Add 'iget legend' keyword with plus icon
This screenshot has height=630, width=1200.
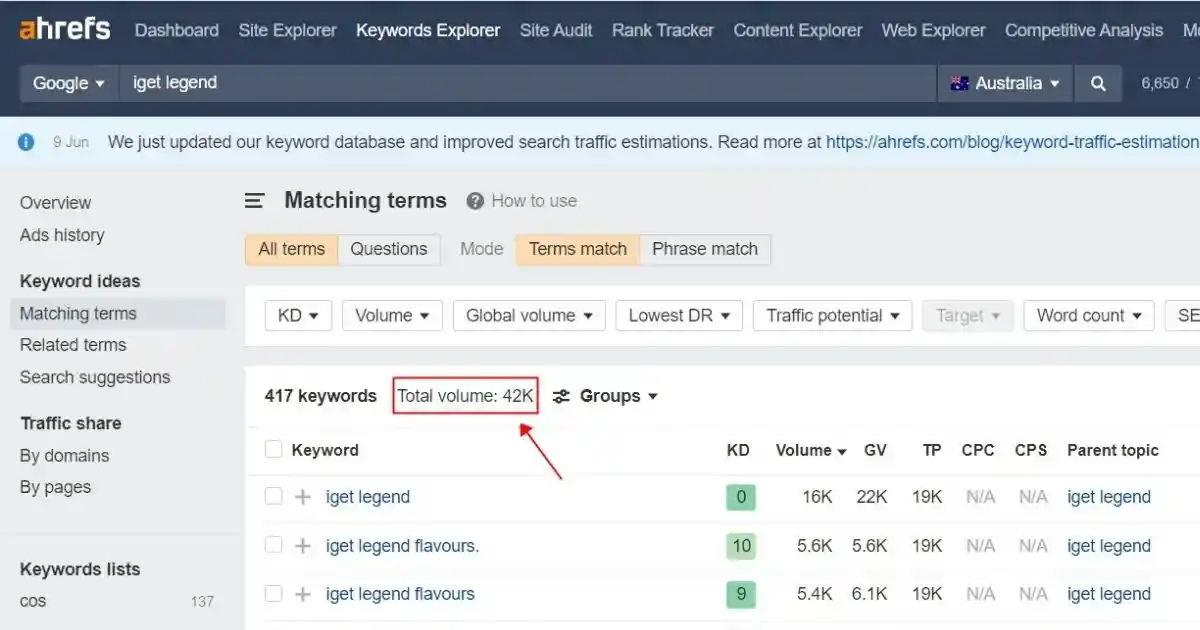tap(303, 497)
